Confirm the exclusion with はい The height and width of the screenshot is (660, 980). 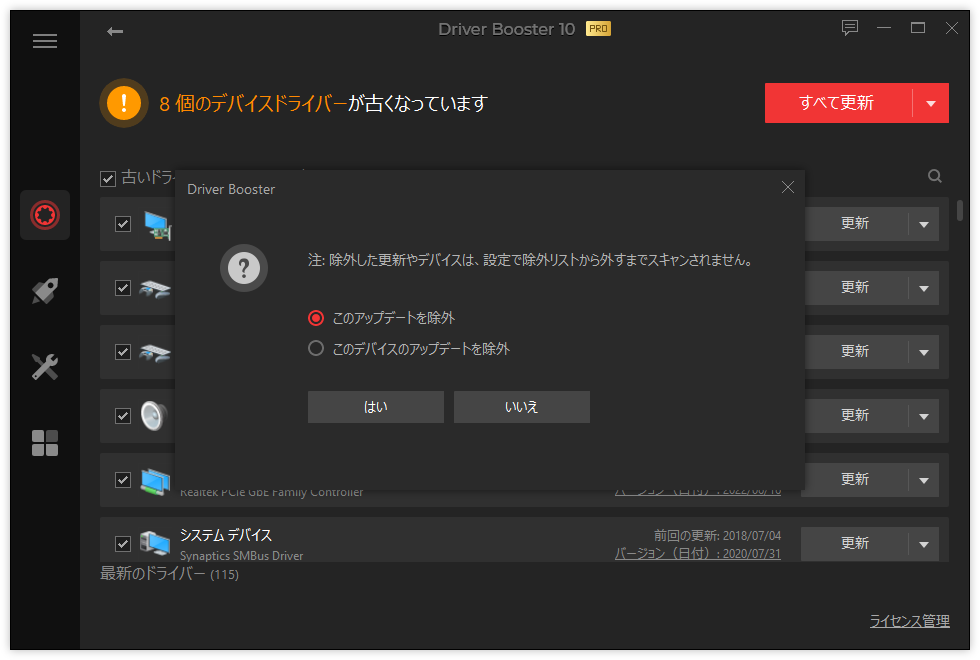(x=376, y=407)
